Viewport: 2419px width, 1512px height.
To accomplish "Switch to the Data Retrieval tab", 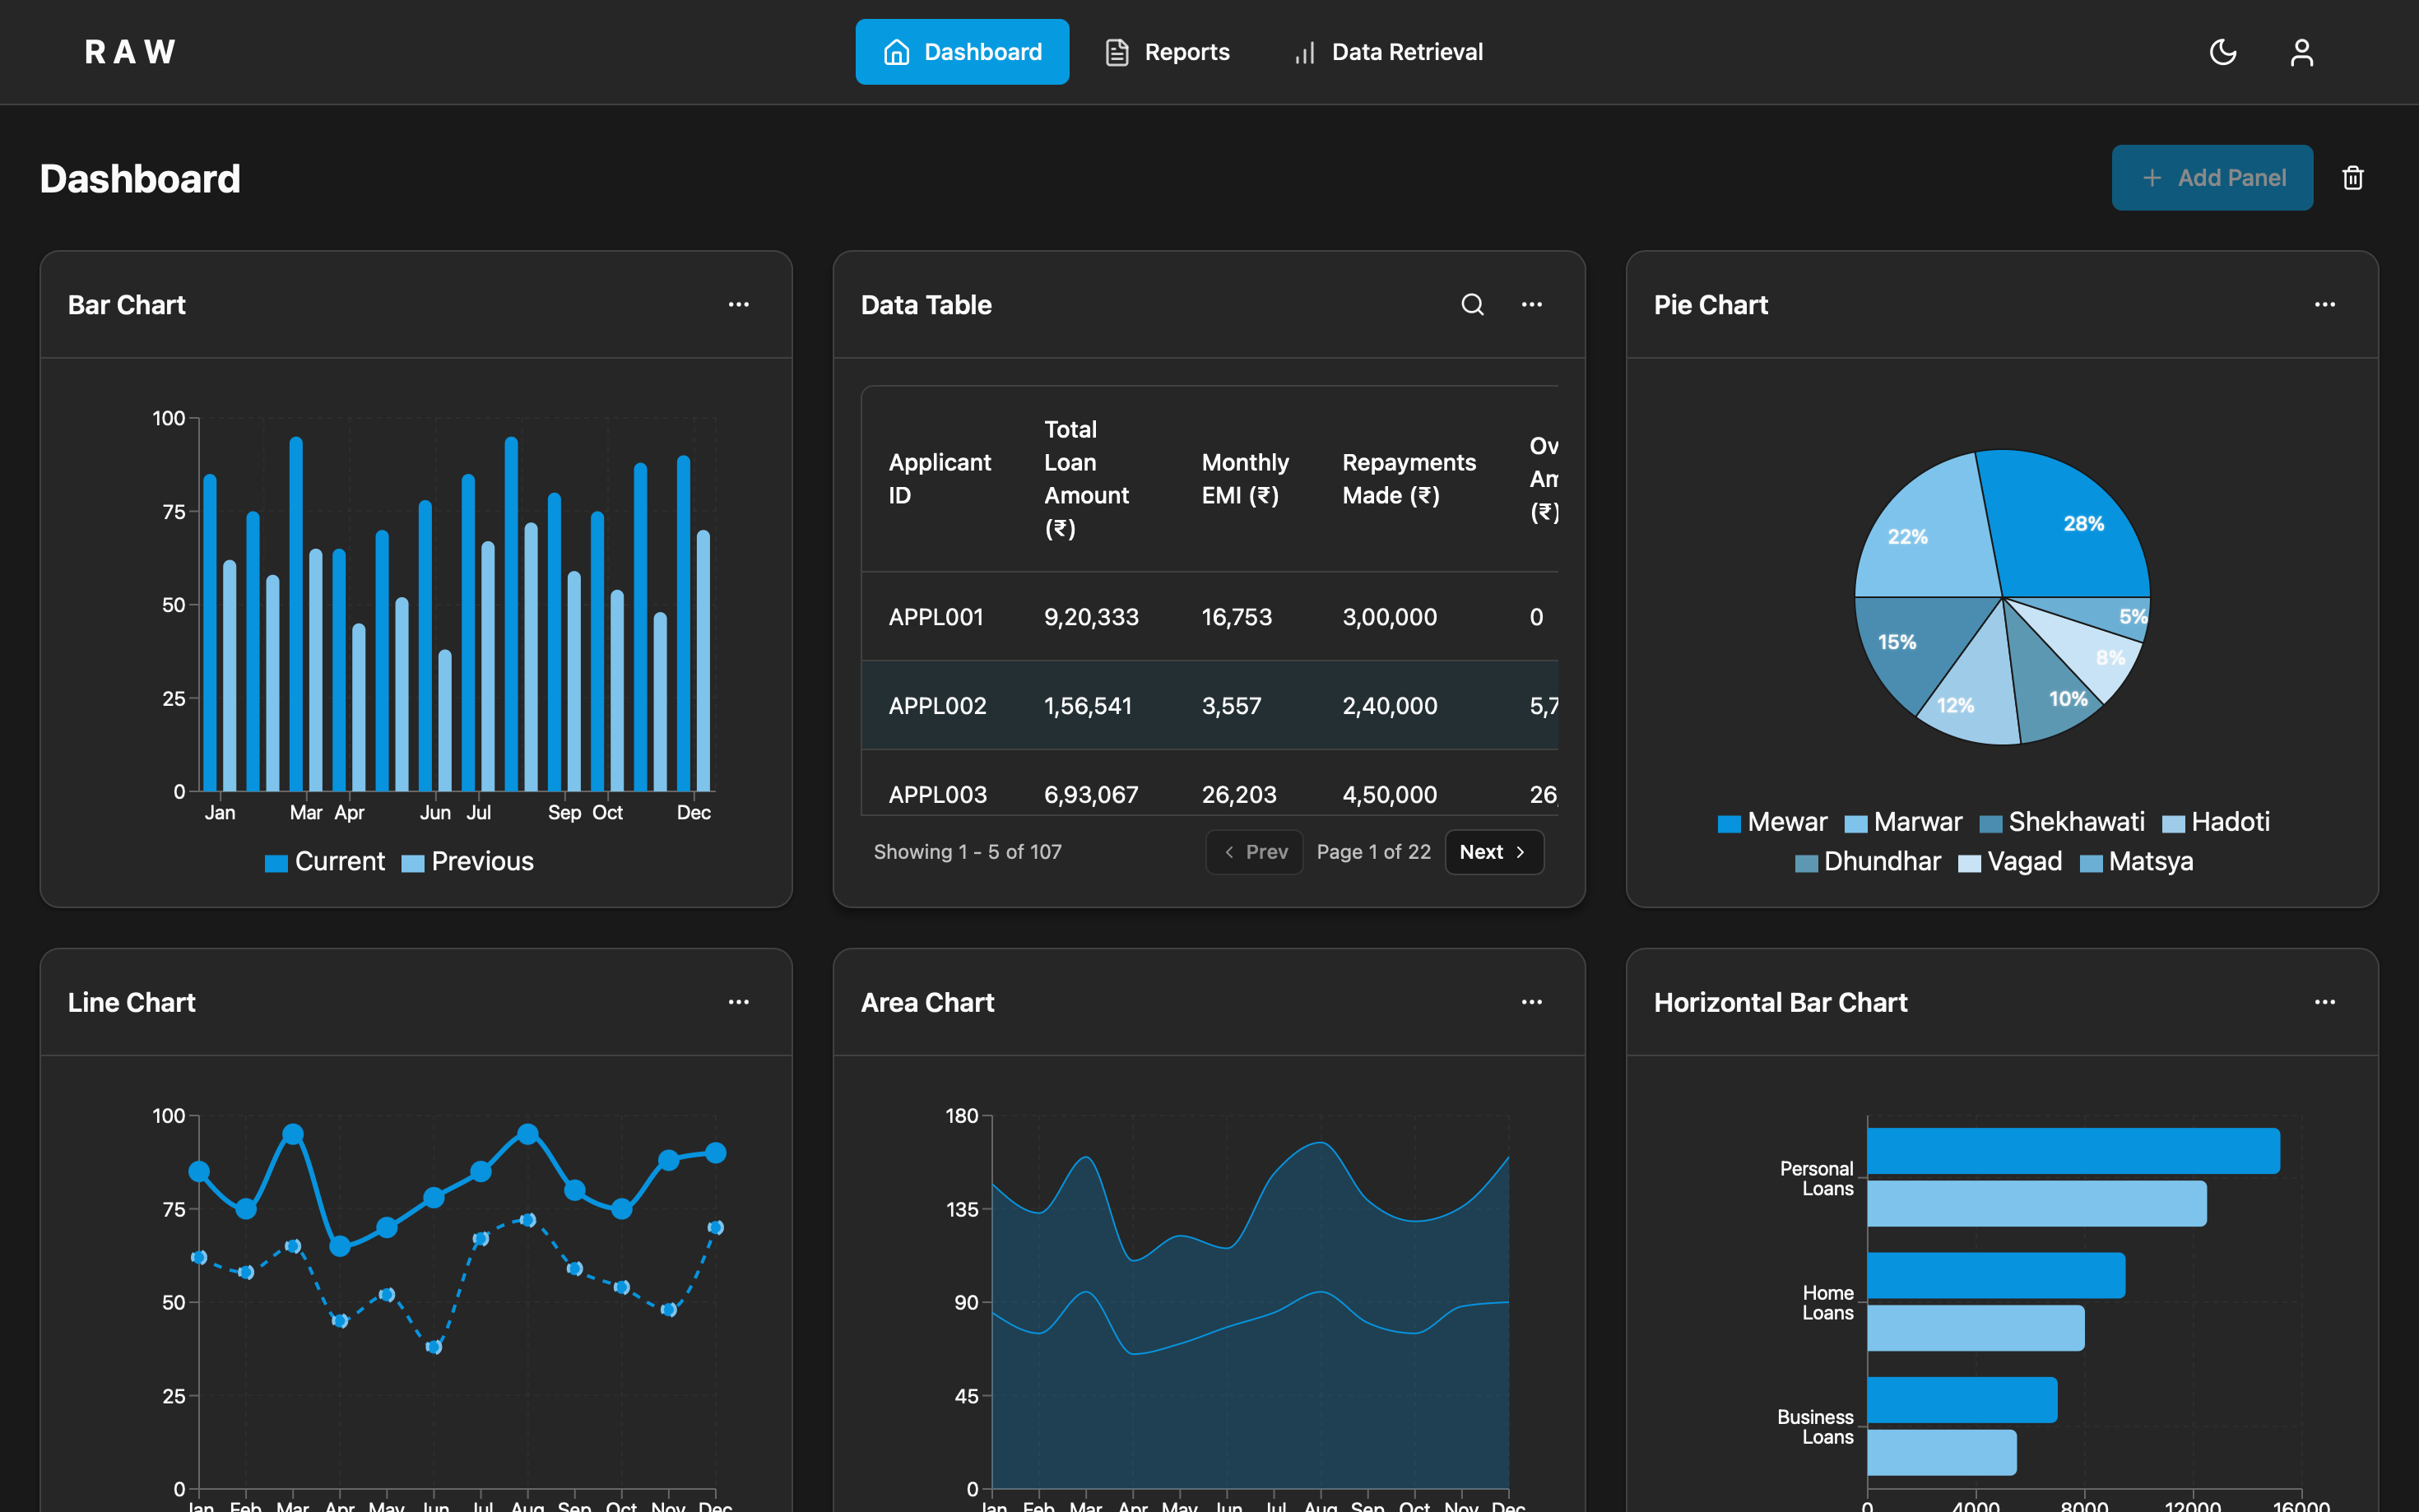I will click(x=1407, y=51).
